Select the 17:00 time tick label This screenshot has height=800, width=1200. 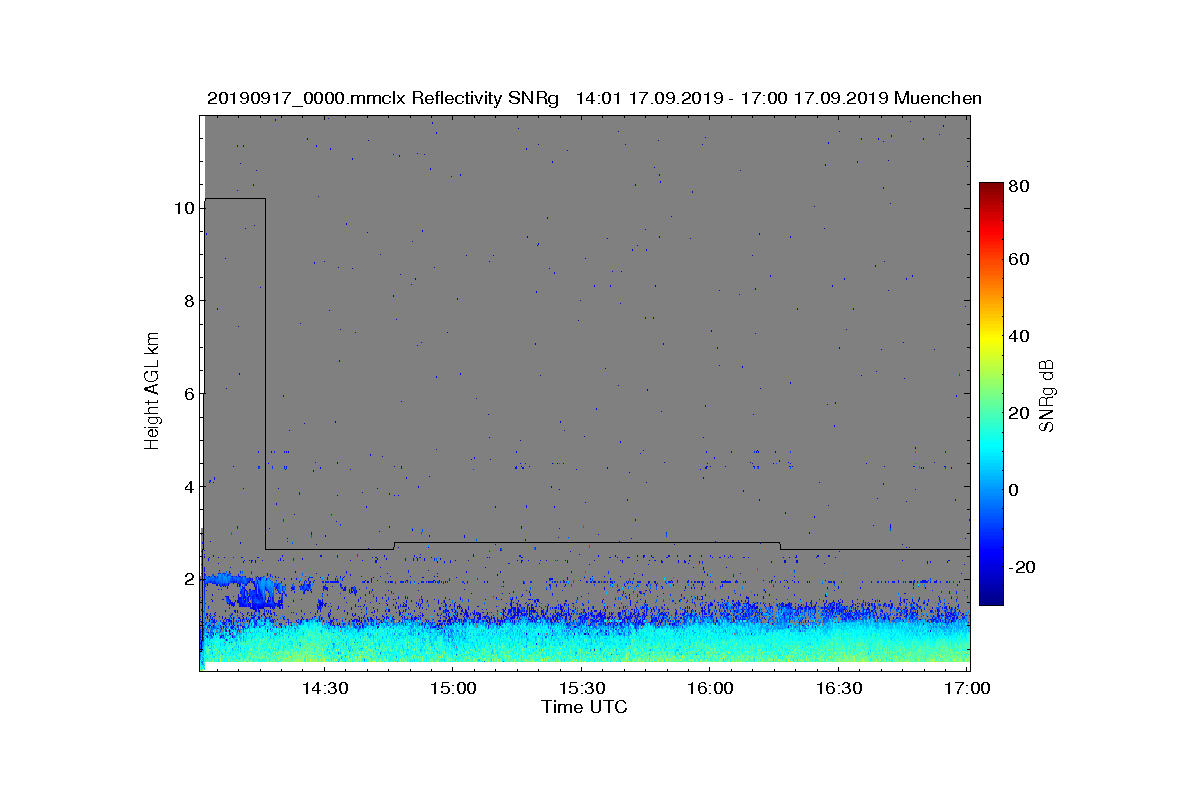[968, 689]
